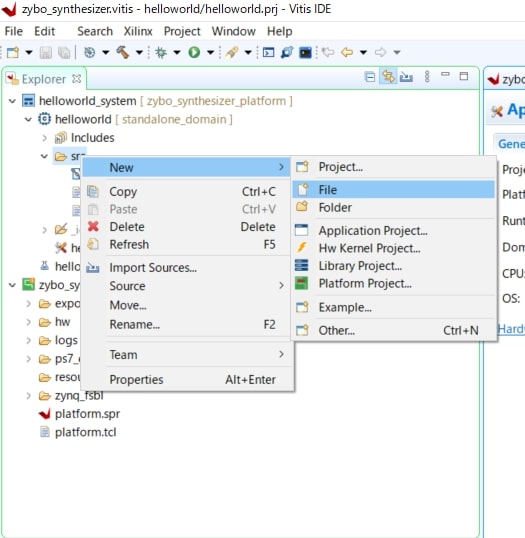Click Import Sources... in context menu
The width and height of the screenshot is (525, 538).
186,268
